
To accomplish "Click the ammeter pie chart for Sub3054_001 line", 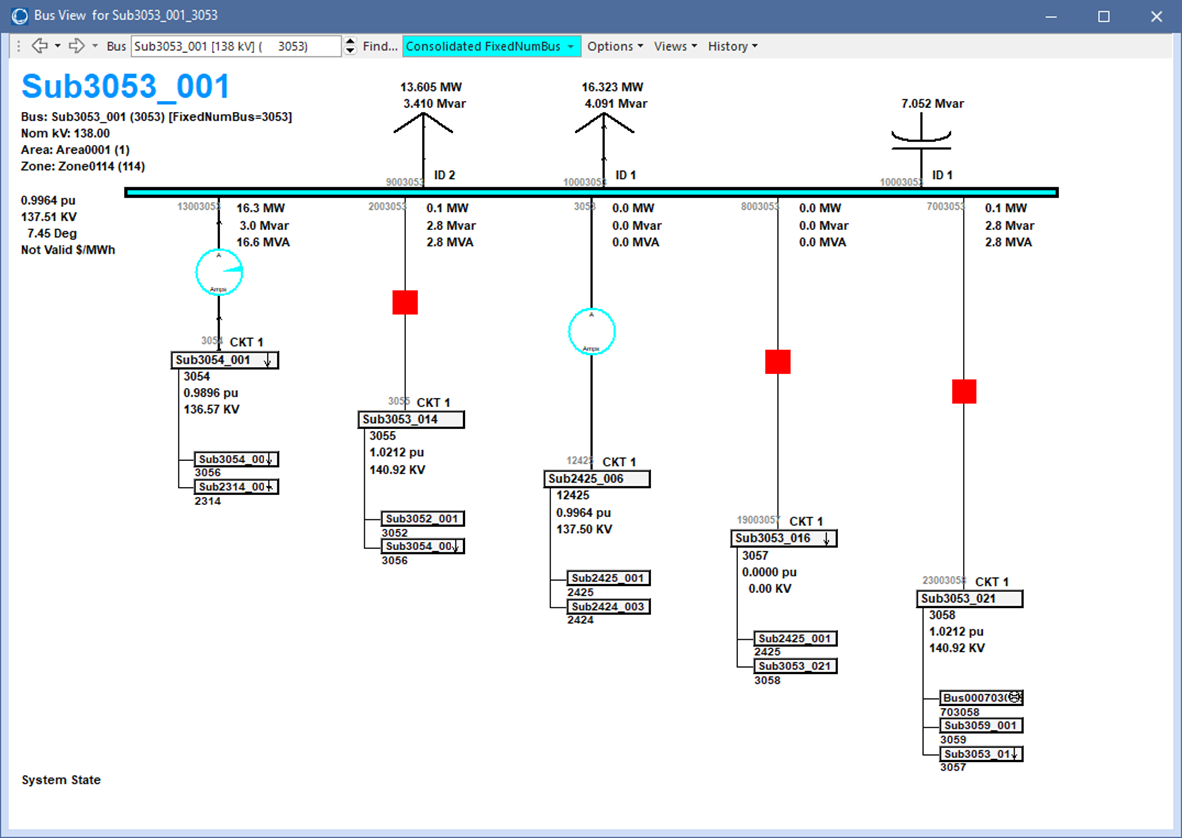I will click(219, 272).
